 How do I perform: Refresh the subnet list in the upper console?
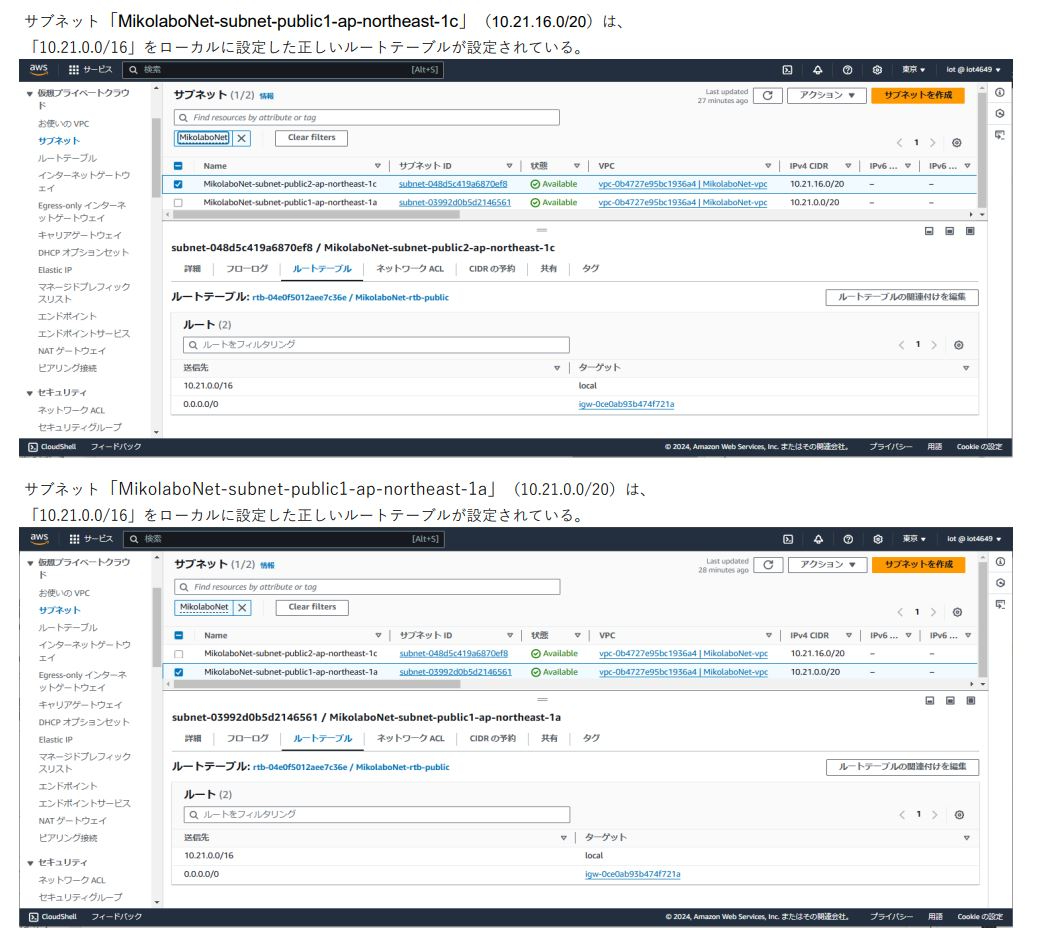[768, 95]
